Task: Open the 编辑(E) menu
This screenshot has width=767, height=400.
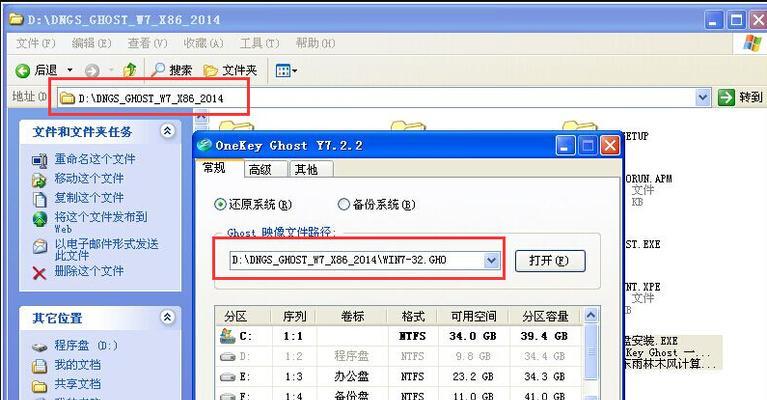Action: pos(91,44)
